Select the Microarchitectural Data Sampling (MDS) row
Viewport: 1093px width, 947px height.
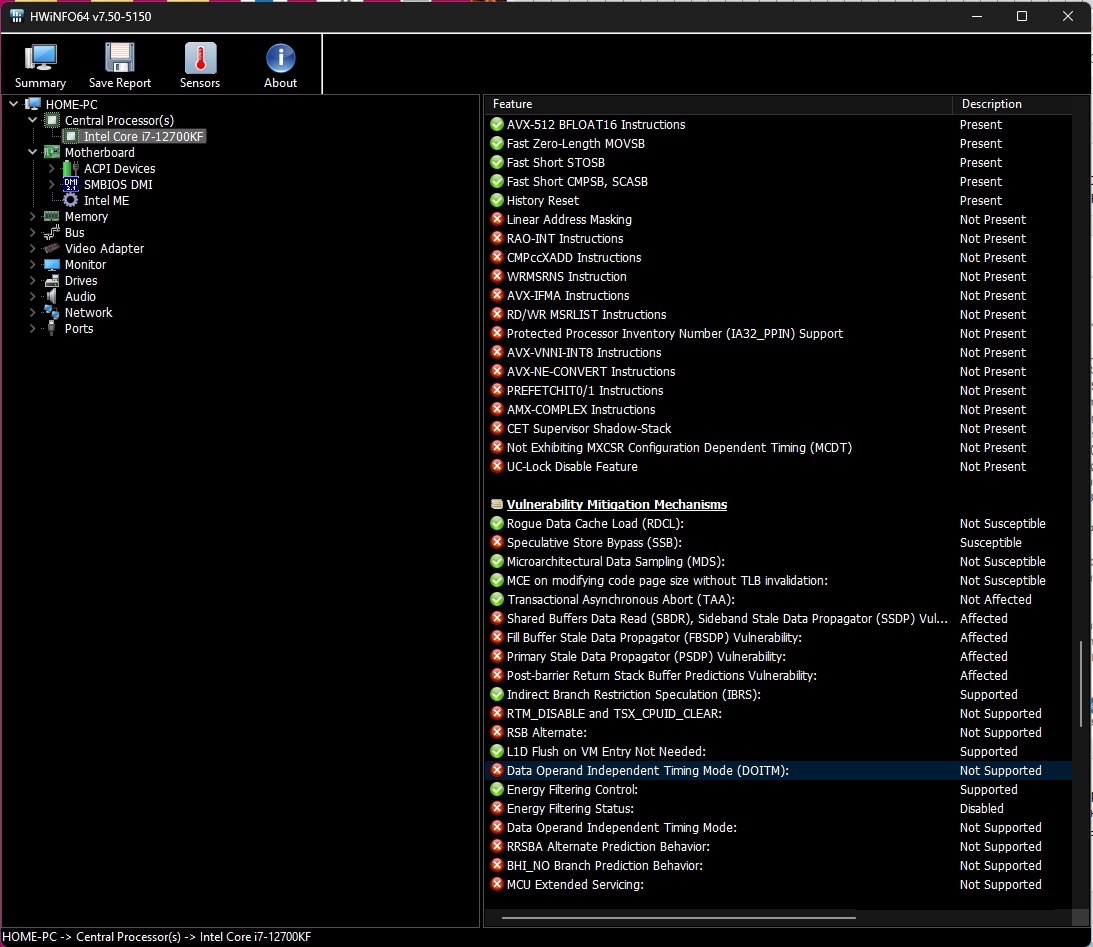click(x=779, y=562)
